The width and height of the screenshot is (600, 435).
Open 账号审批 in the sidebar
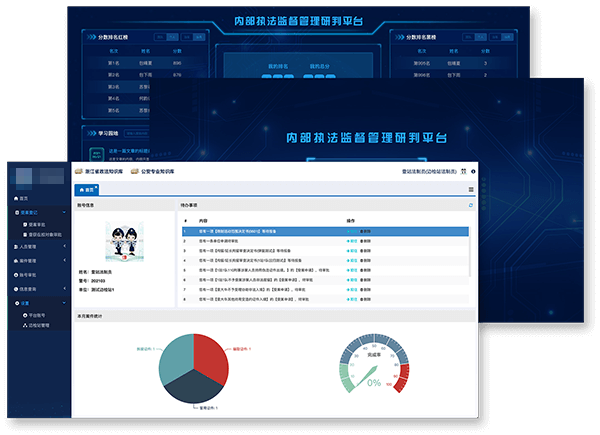tap(28, 273)
